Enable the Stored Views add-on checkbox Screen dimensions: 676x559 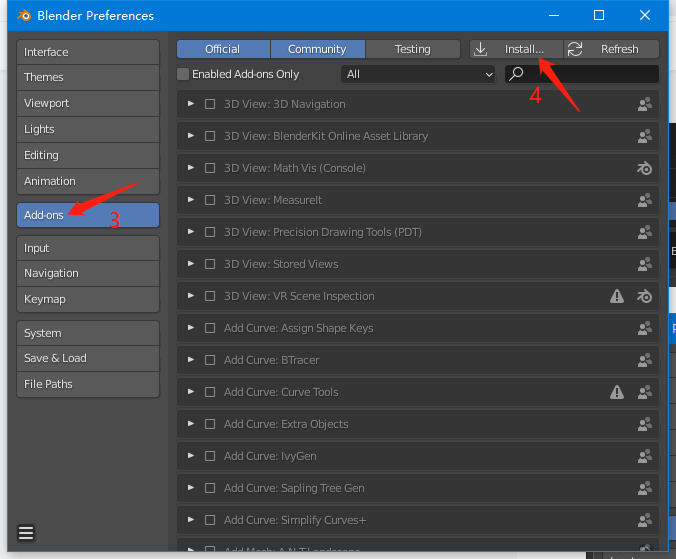[x=210, y=264]
